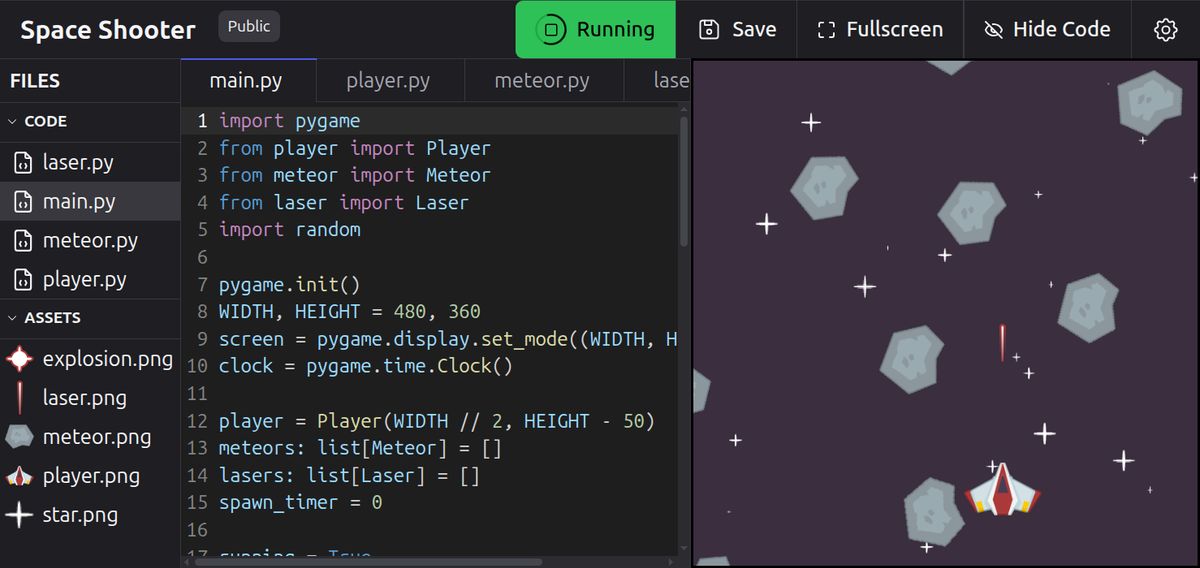Click the meteor.py file icon in the sidebar
1200x568 pixels.
pos(23,240)
